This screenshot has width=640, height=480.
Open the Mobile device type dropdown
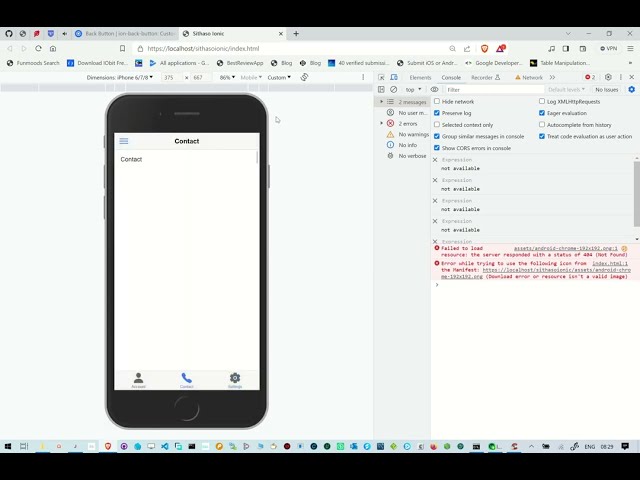pos(251,77)
